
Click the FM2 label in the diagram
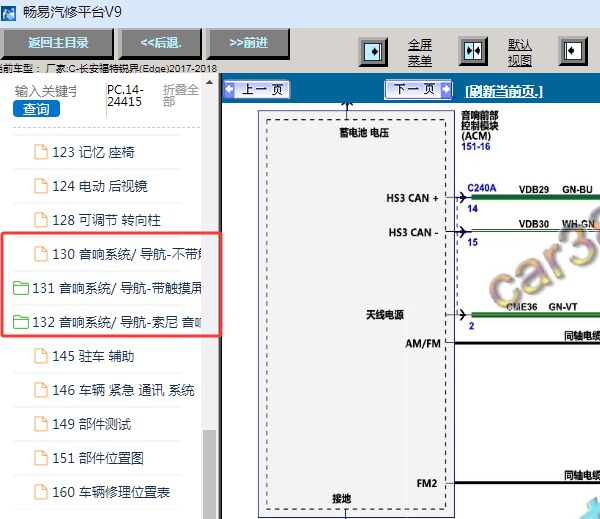427,483
